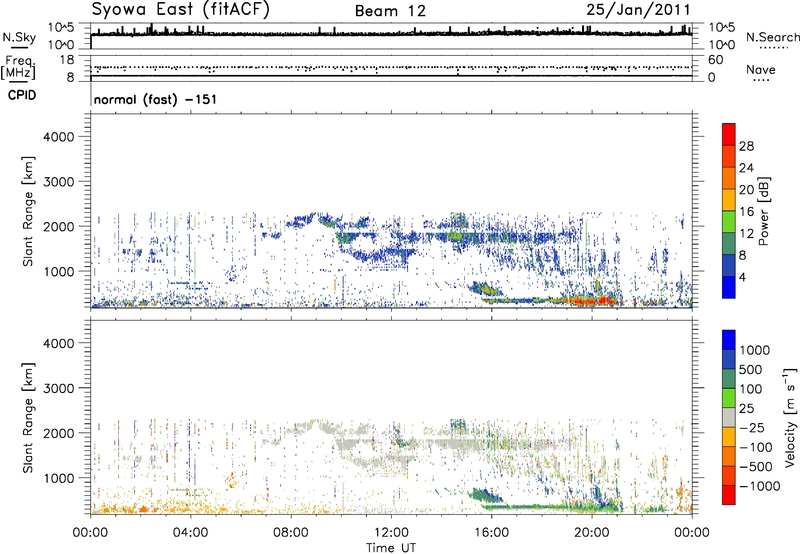
Task: Click the dotted line sample under Nave
Action: (x=762, y=80)
